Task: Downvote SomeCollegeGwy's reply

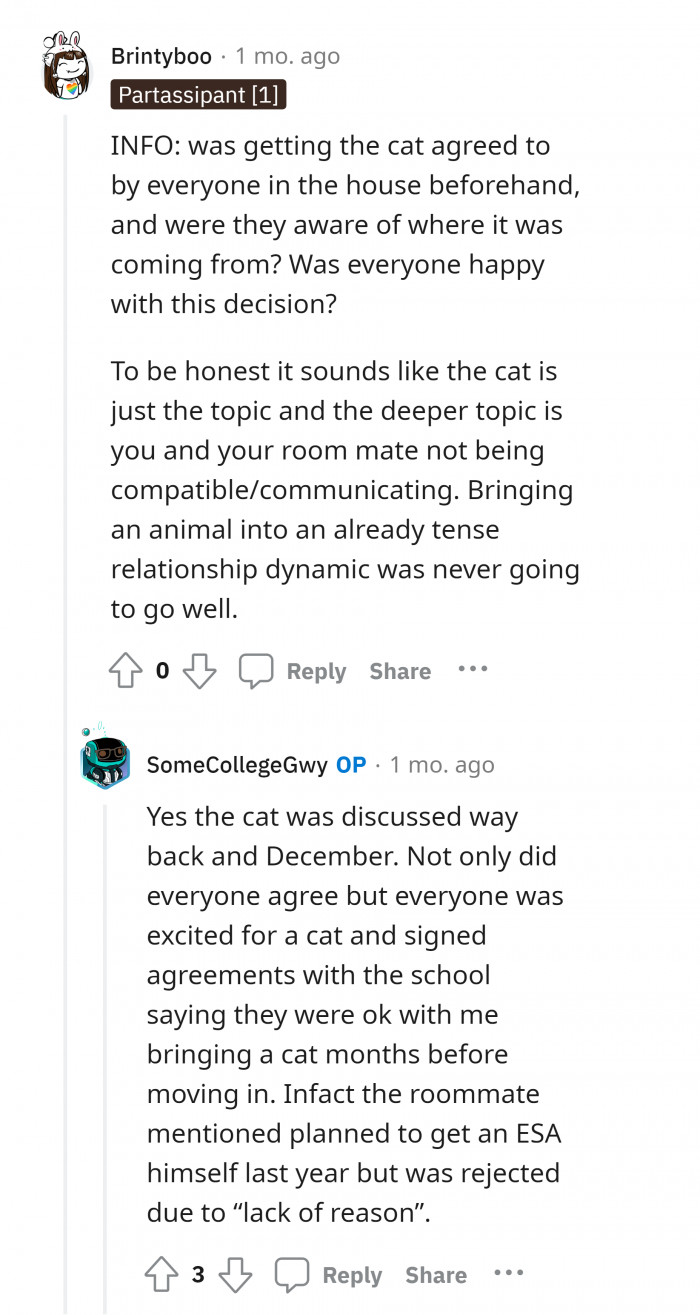Action: (x=236, y=1275)
